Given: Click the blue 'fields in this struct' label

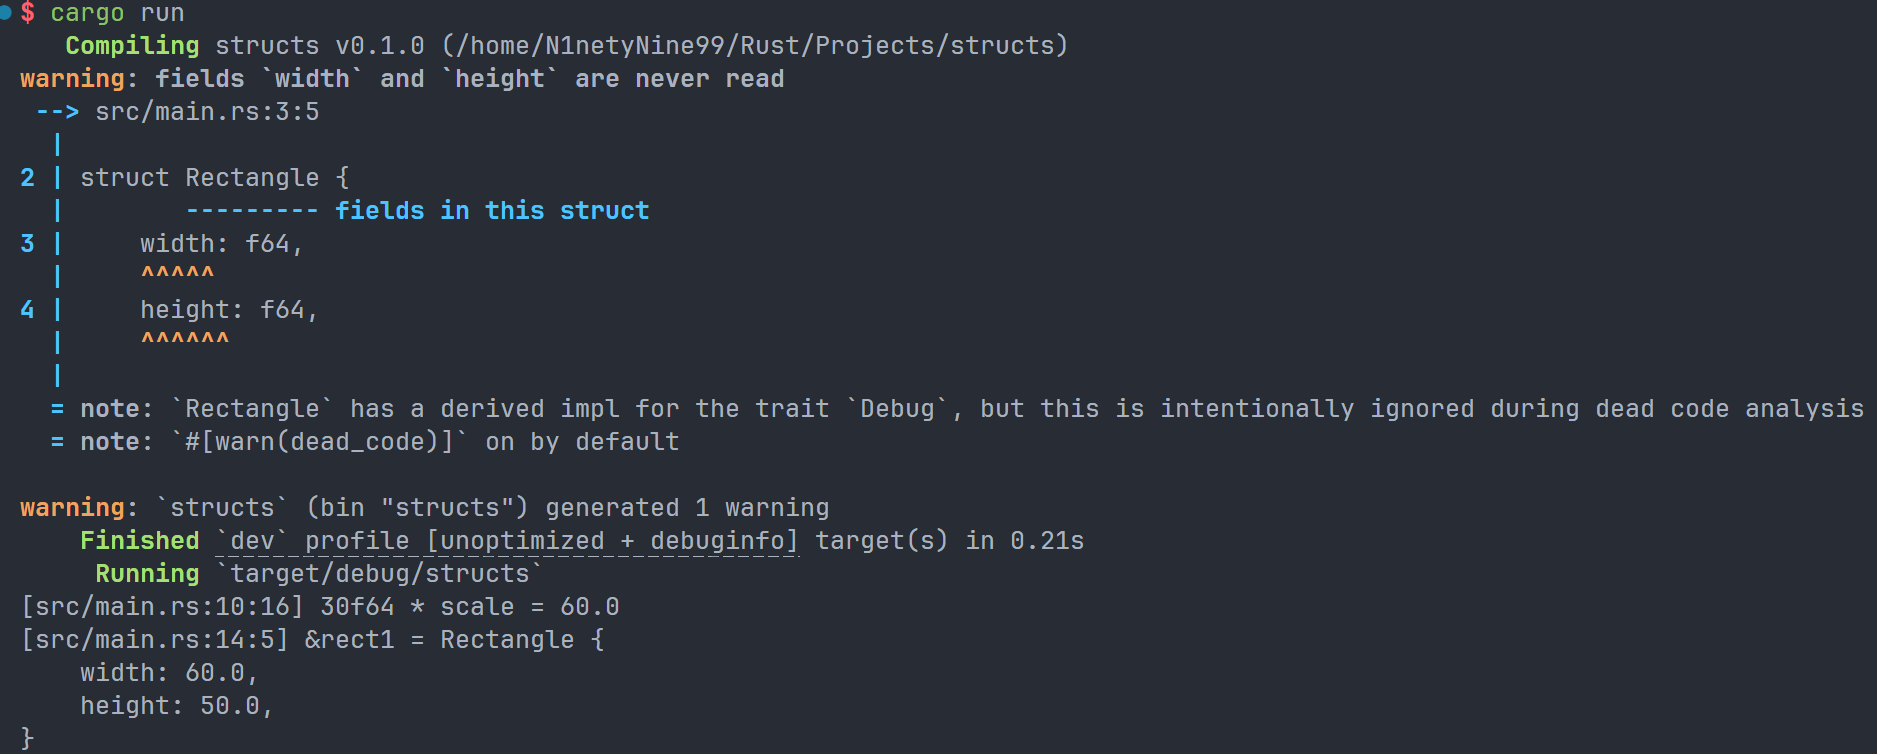Looking at the screenshot, I should tap(491, 211).
